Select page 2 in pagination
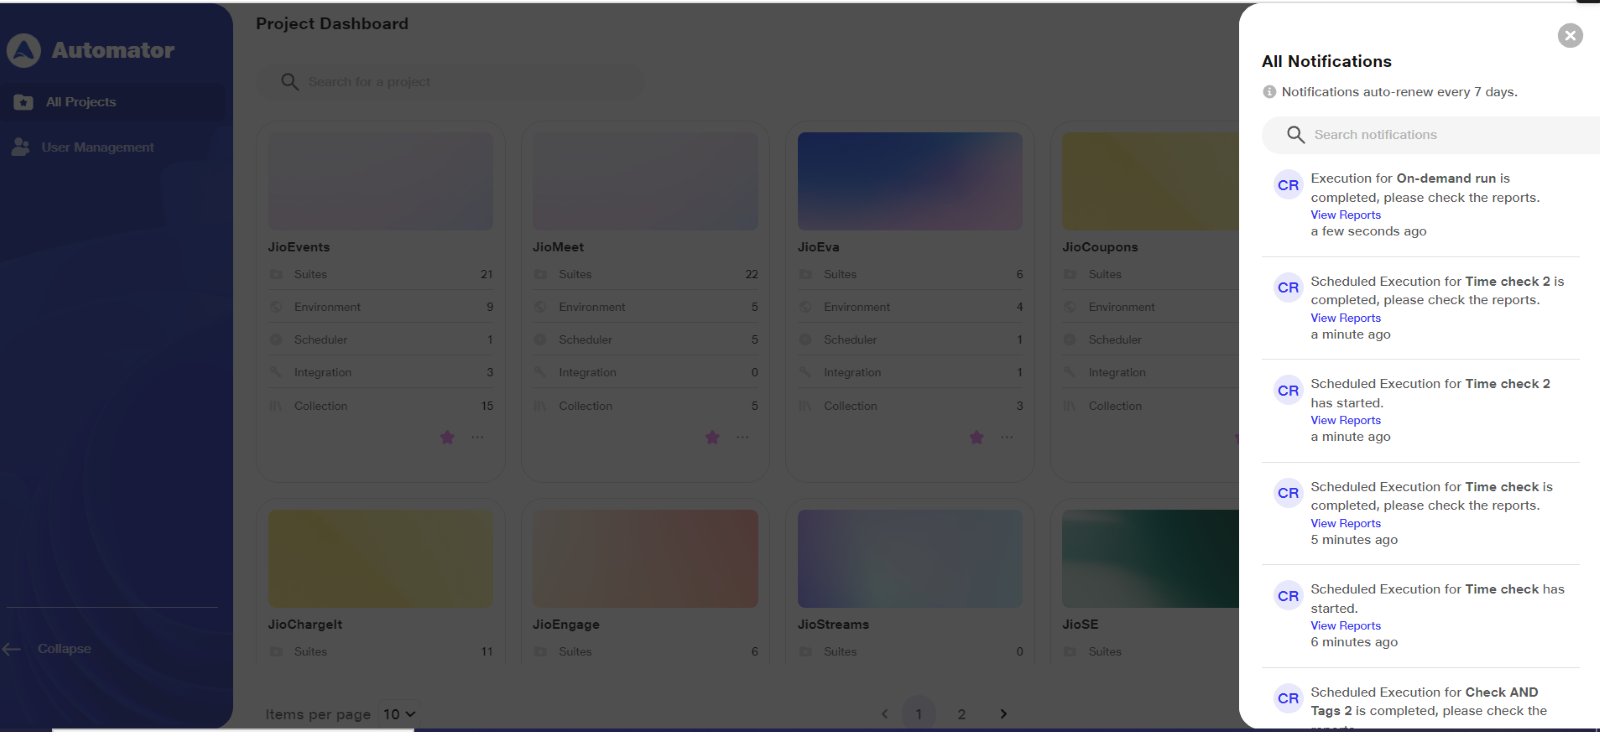The image size is (1600, 732). 961,714
